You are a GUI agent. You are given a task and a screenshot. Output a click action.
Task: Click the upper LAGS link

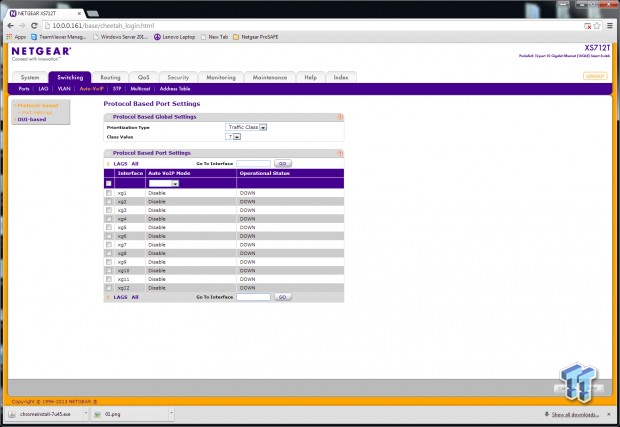click(121, 164)
